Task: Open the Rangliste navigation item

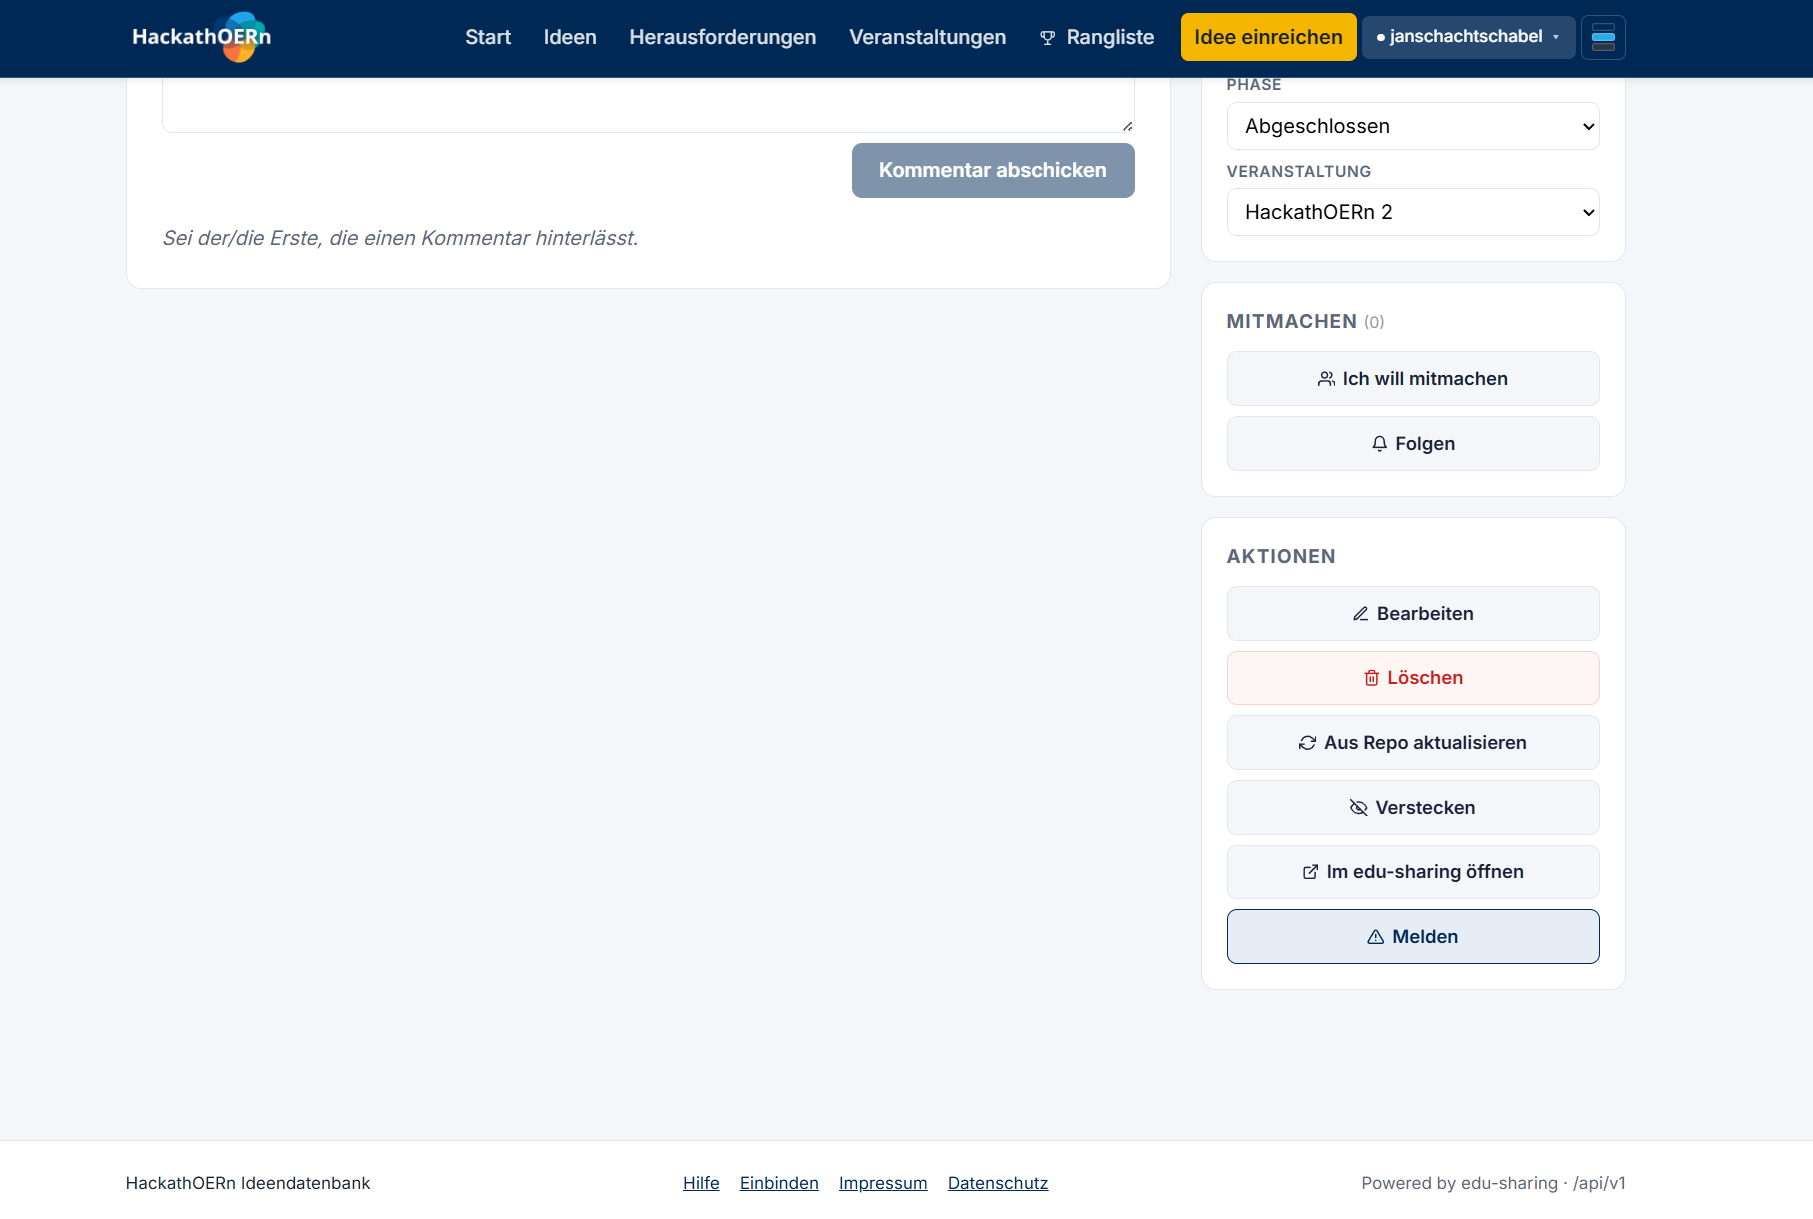Action: (1097, 37)
